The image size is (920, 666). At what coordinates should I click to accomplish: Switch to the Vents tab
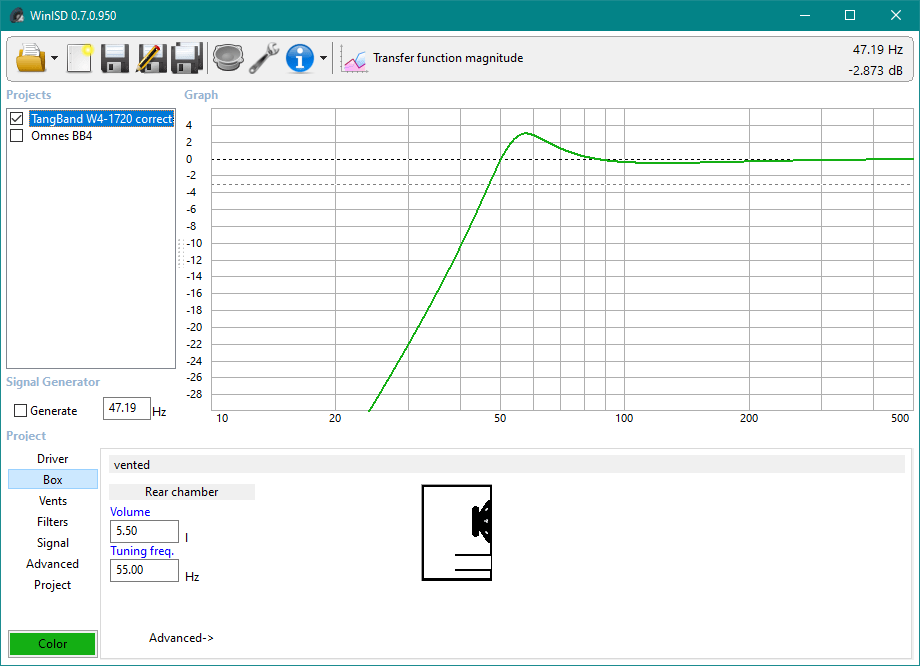(53, 501)
